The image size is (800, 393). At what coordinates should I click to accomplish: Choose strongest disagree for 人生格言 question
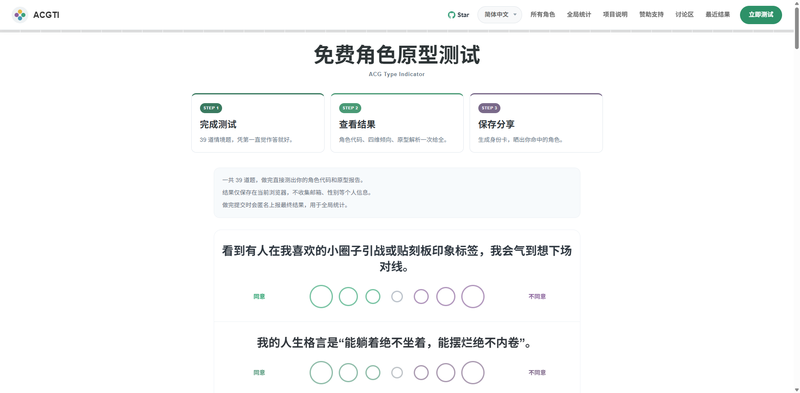pos(472,373)
